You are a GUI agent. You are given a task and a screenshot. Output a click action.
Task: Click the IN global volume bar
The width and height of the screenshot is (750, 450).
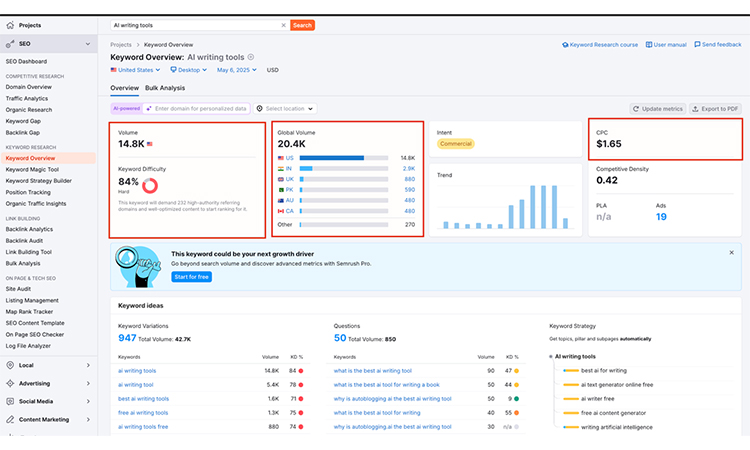tap(344, 168)
